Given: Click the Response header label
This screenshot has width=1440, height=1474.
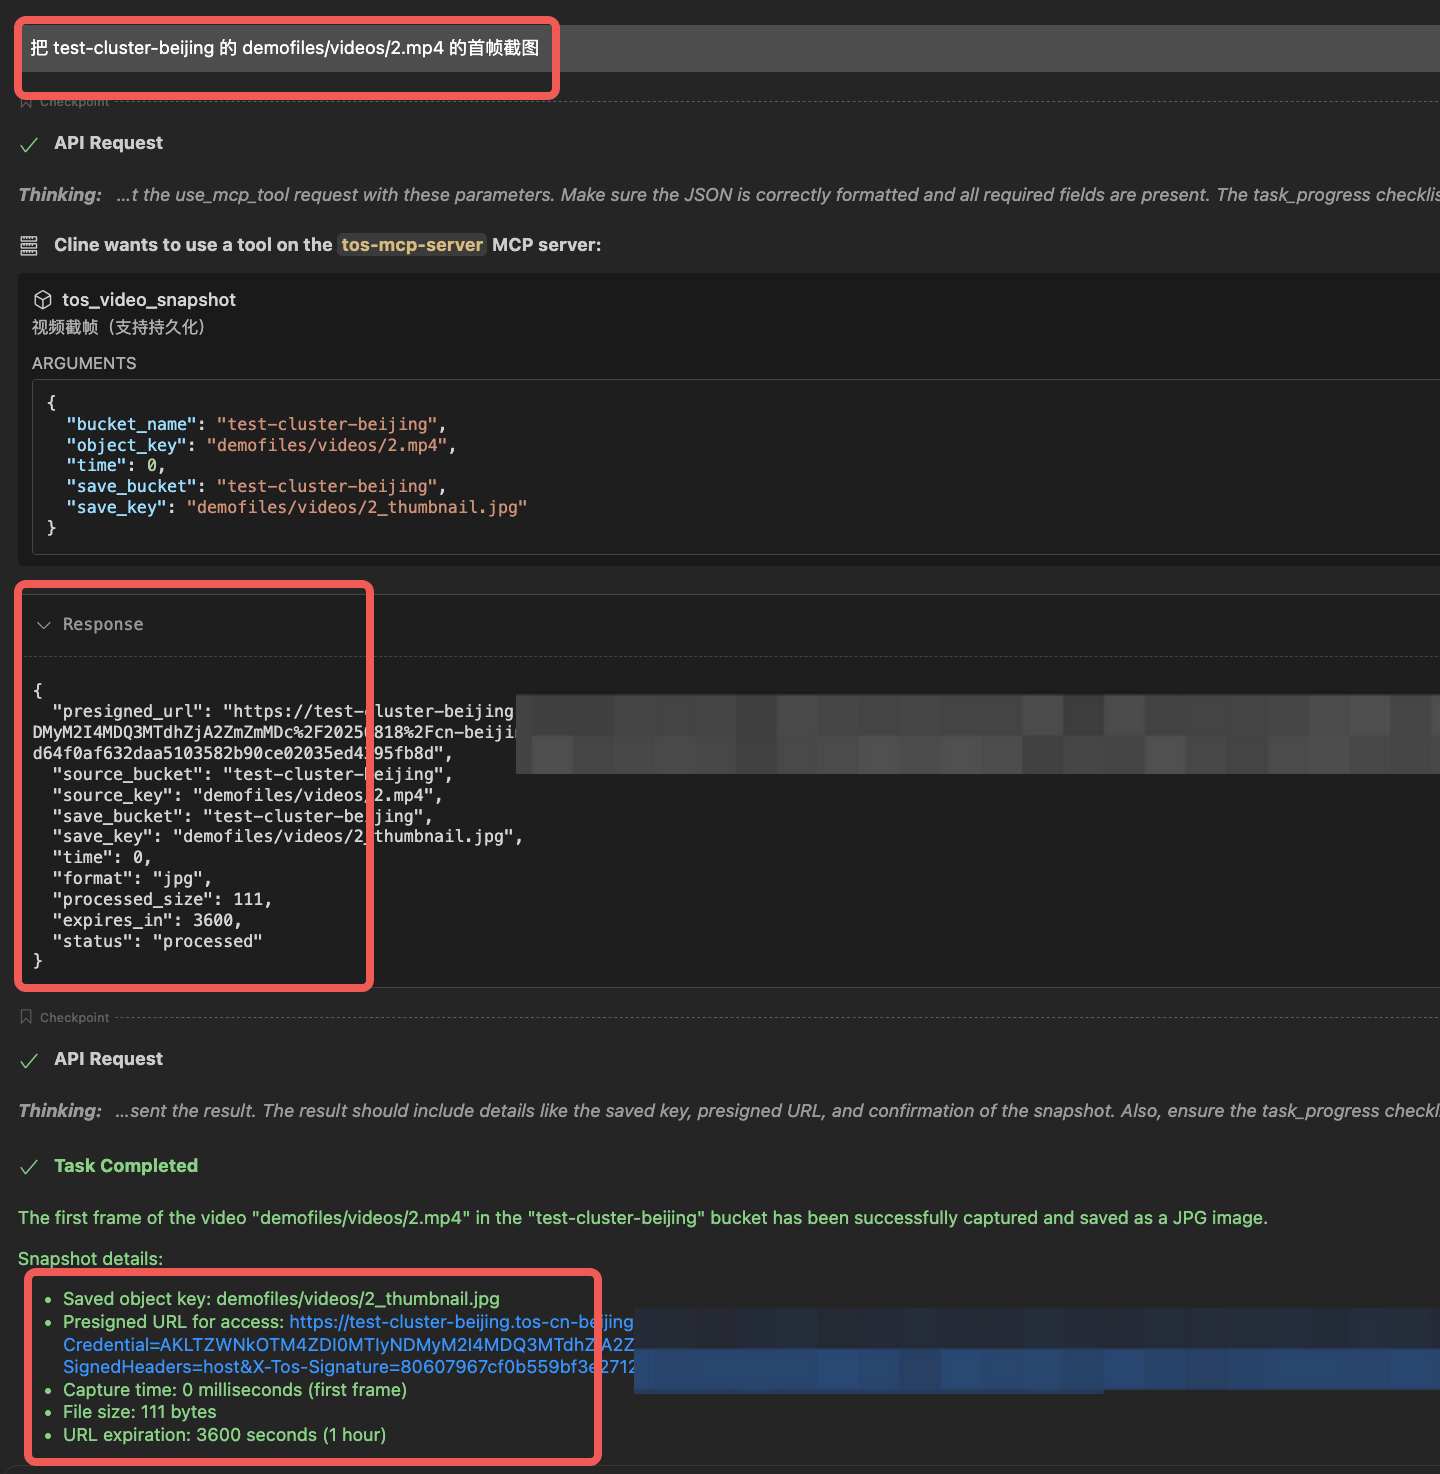Looking at the screenshot, I should pyautogui.click(x=103, y=625).
